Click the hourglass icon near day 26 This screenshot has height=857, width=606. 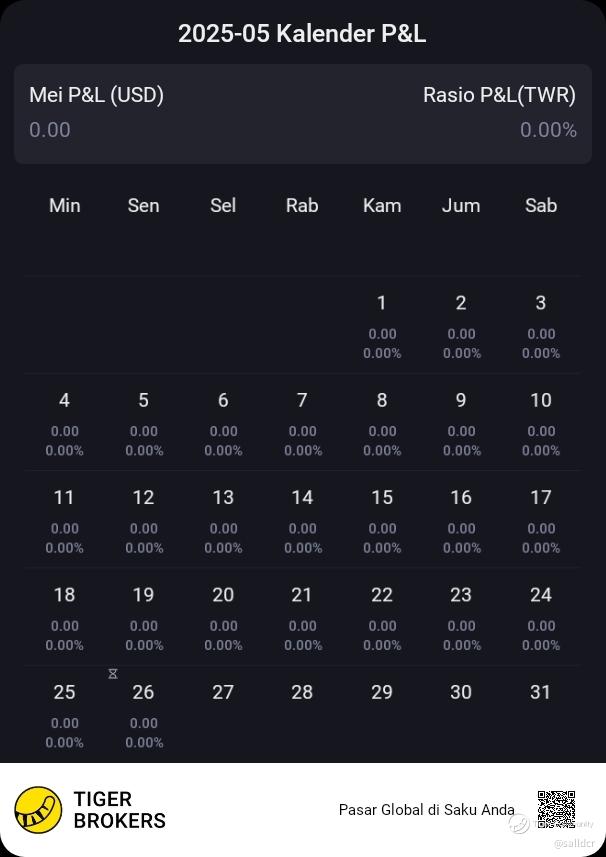click(x=113, y=674)
